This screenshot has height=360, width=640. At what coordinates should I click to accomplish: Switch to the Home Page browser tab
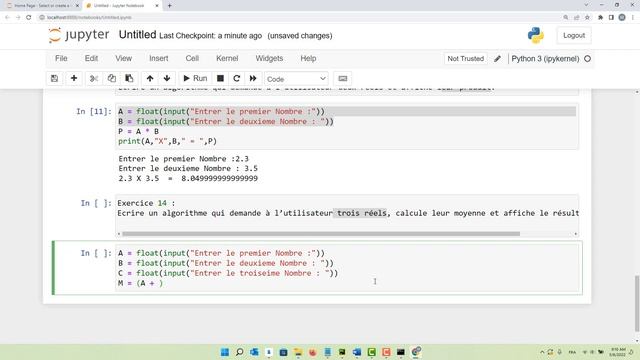pyautogui.click(x=41, y=6)
